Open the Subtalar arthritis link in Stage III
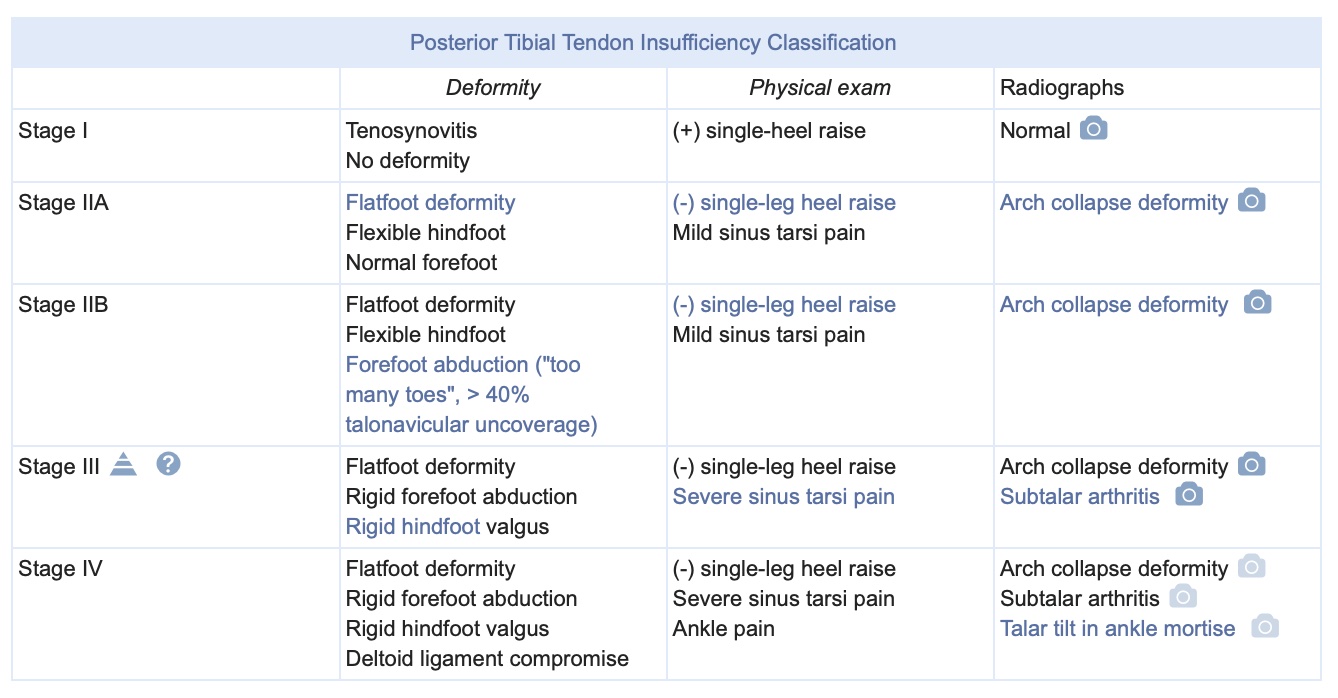This screenshot has width=1338, height=698. tap(1079, 497)
